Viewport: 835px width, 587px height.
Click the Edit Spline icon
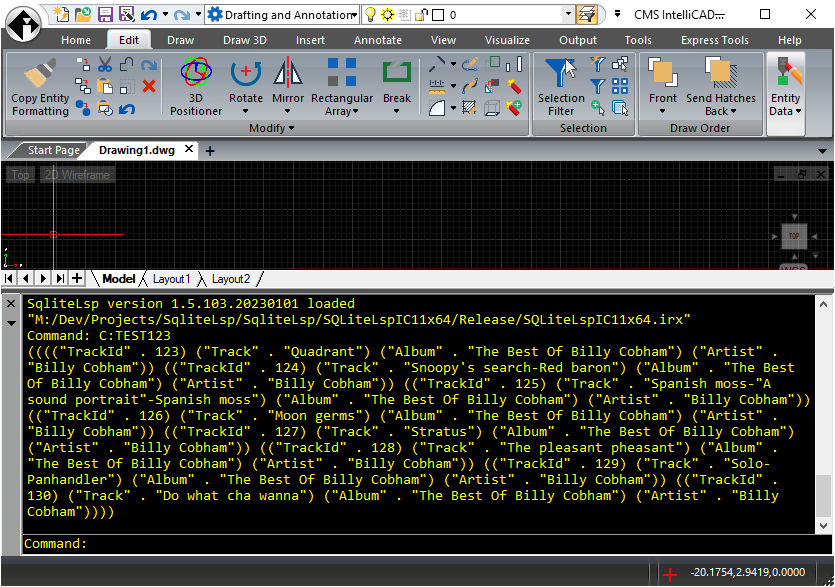coord(470,86)
